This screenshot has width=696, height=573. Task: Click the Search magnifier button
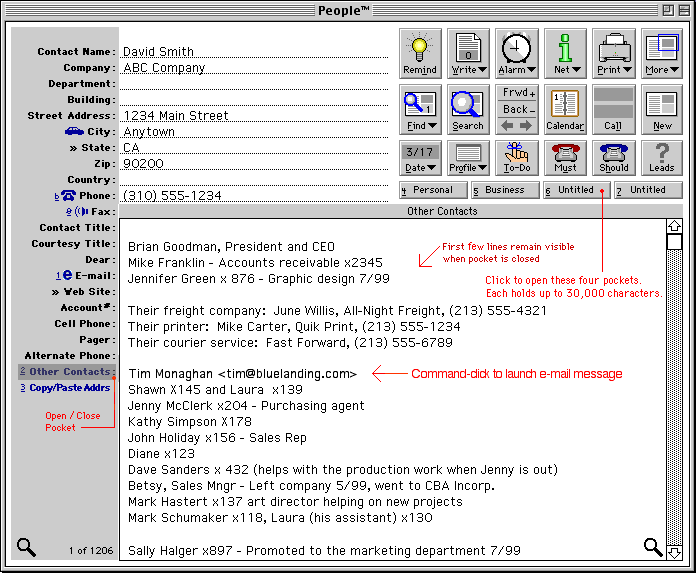[x=467, y=109]
